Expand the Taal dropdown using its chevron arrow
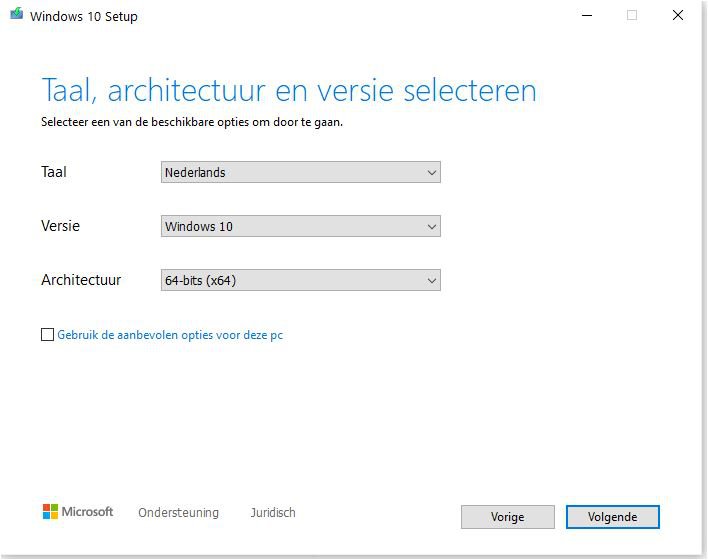The height and width of the screenshot is (560, 708). point(432,173)
